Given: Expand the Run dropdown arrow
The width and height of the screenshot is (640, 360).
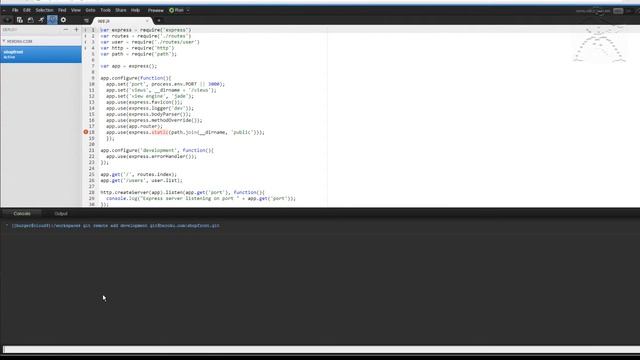Looking at the screenshot, I should [188, 10].
